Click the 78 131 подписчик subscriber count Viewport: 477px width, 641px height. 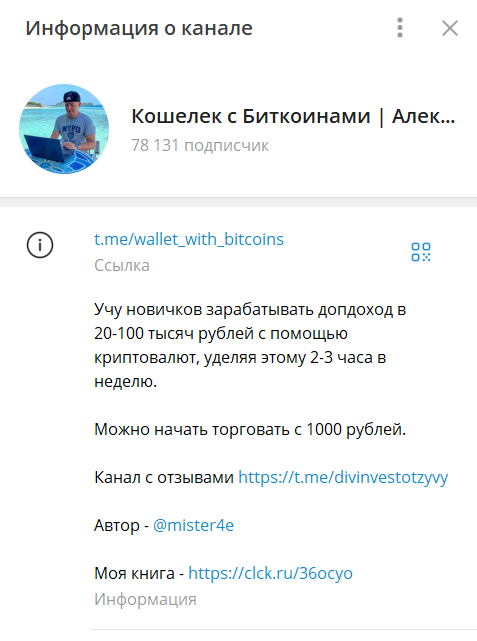(200, 146)
